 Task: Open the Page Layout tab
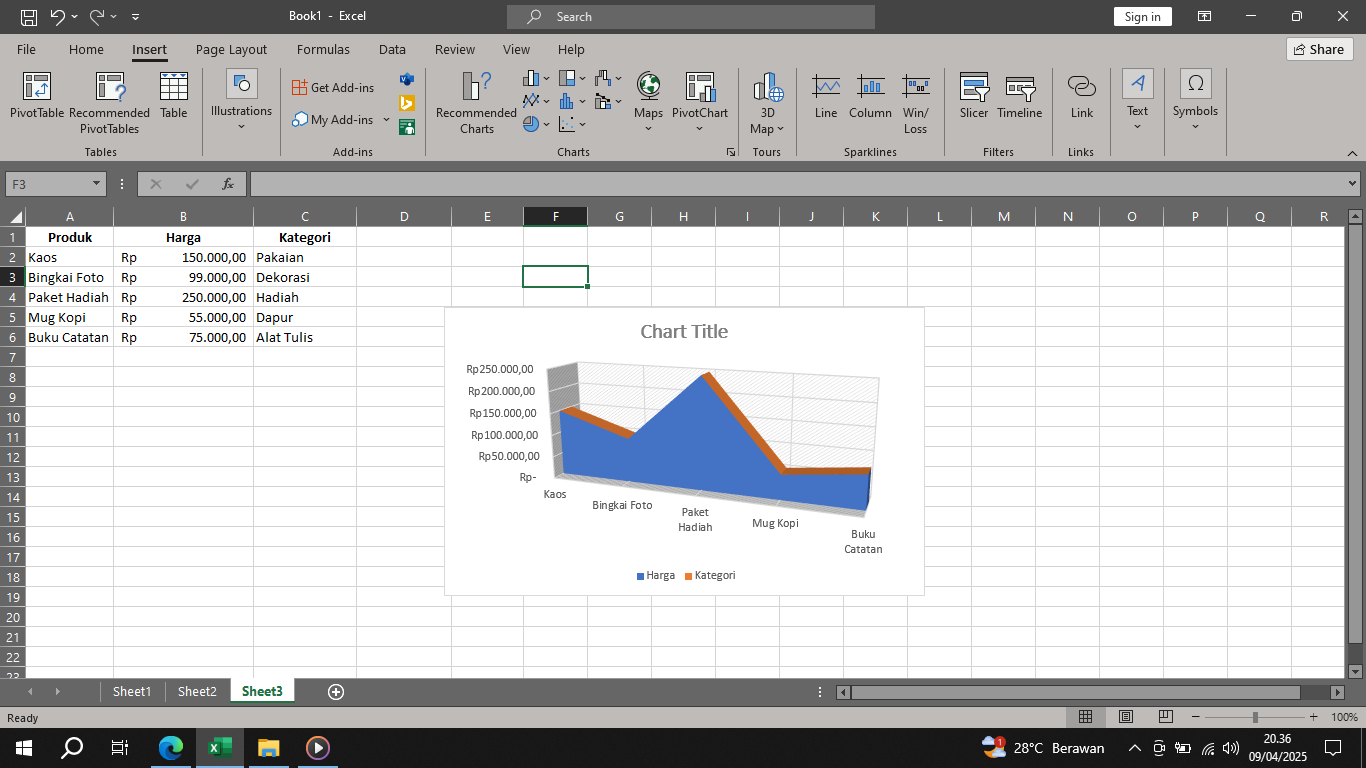click(x=230, y=49)
